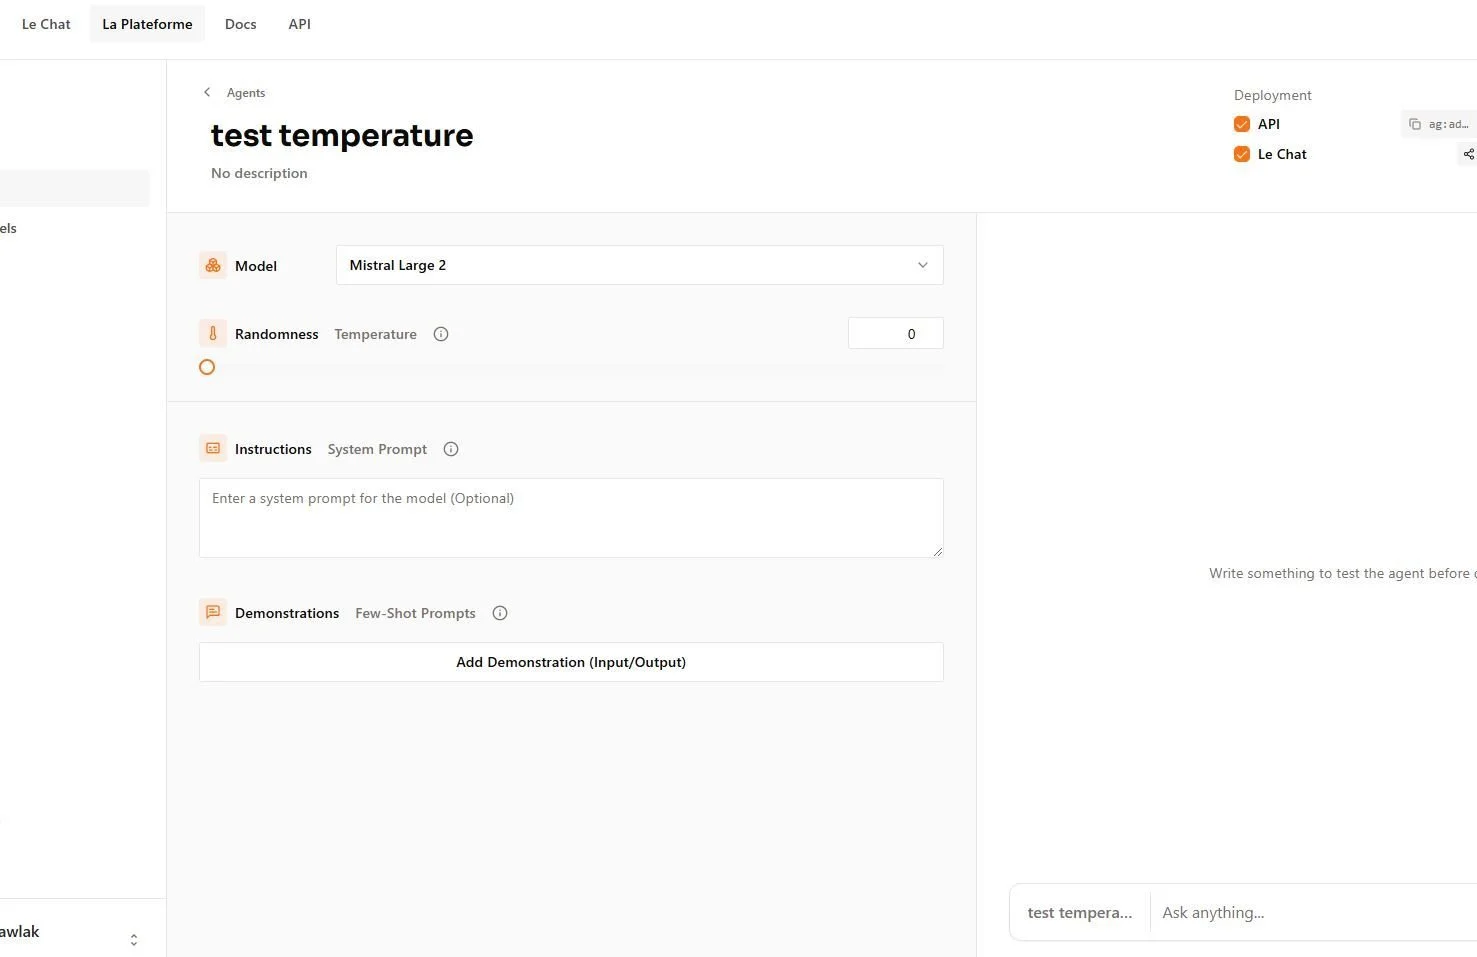The height and width of the screenshot is (957, 1477).
Task: Click the temperature slider handle
Action: pos(207,367)
